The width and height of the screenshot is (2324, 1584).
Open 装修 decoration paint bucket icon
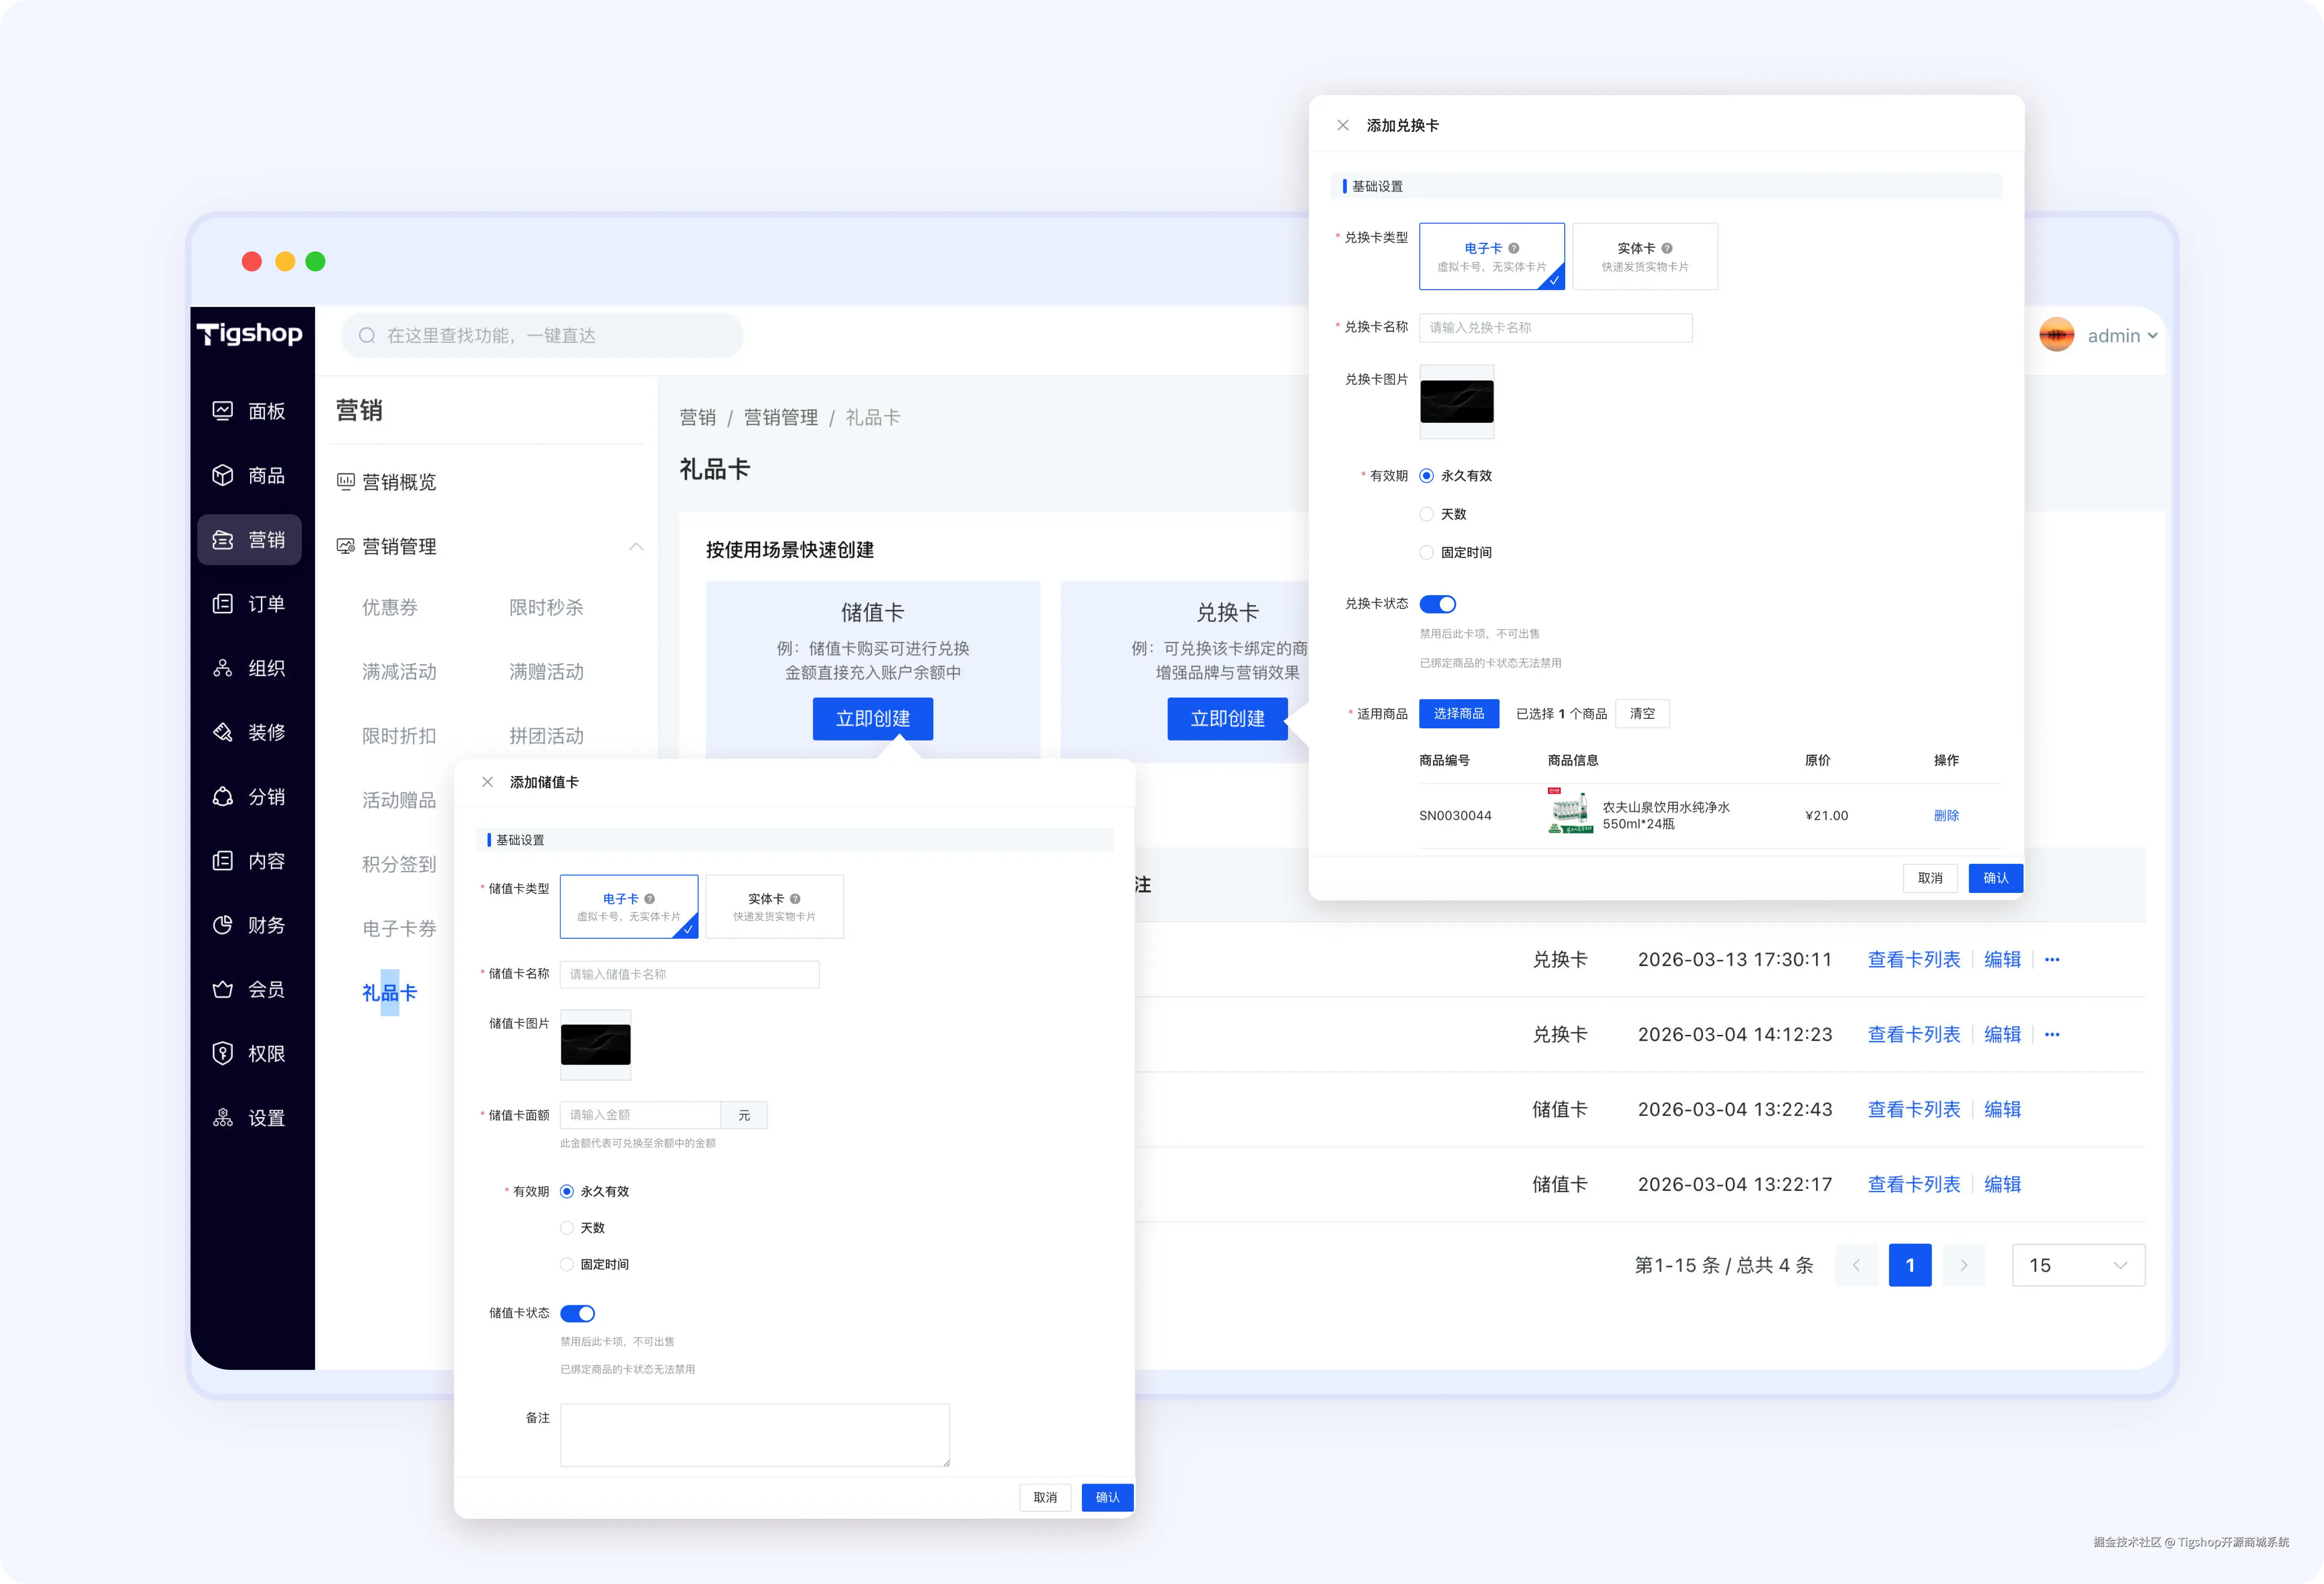coord(223,732)
